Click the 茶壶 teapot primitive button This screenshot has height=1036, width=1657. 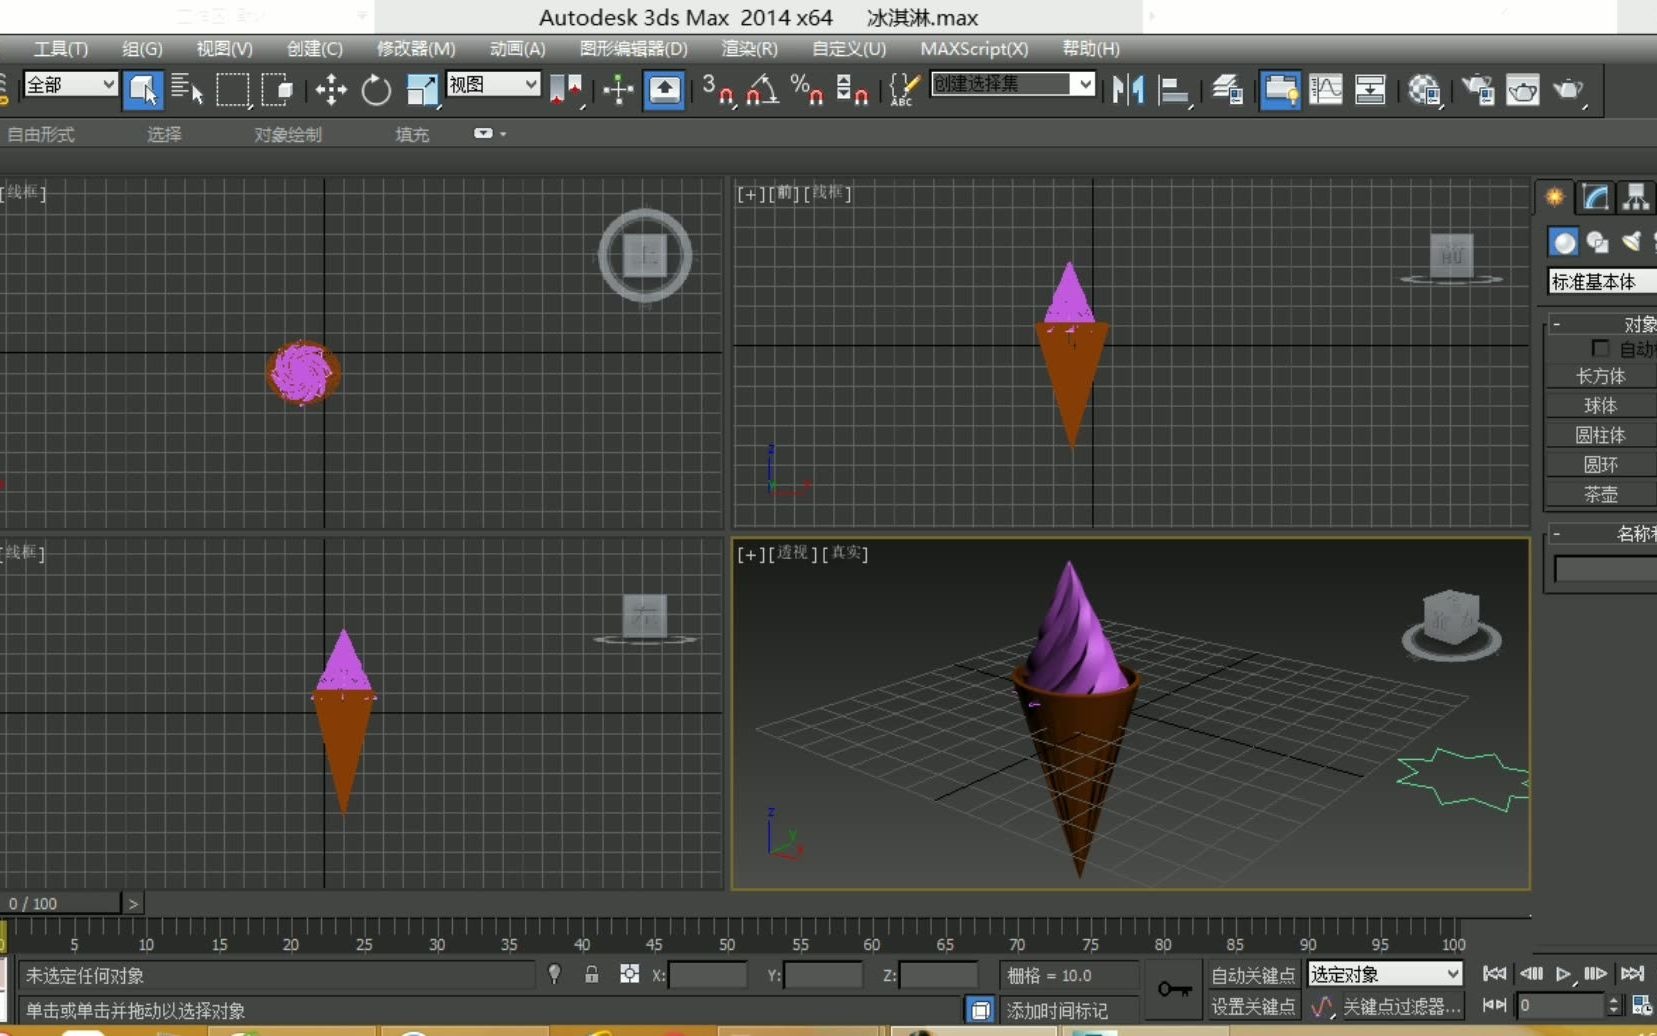(x=1600, y=494)
